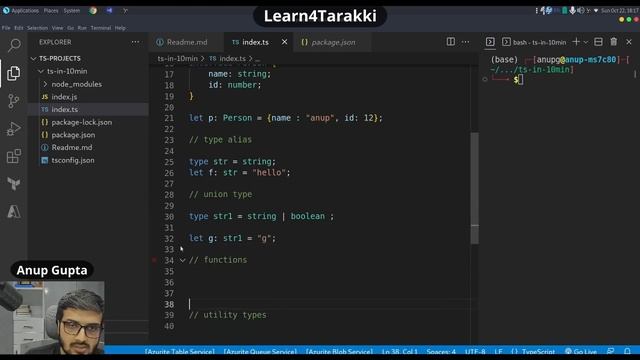Close the terminal panel
This screenshot has width=640, height=360.
629,42
